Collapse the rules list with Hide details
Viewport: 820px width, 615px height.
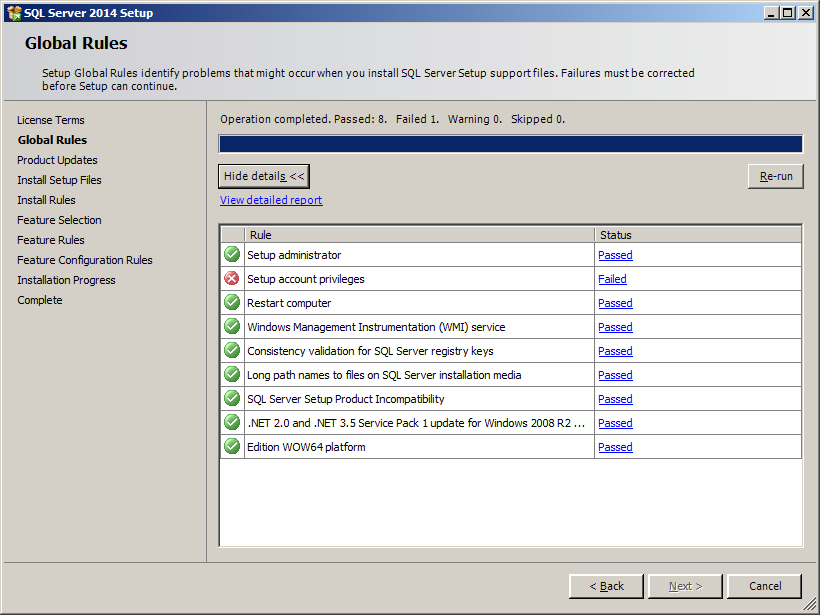264,176
